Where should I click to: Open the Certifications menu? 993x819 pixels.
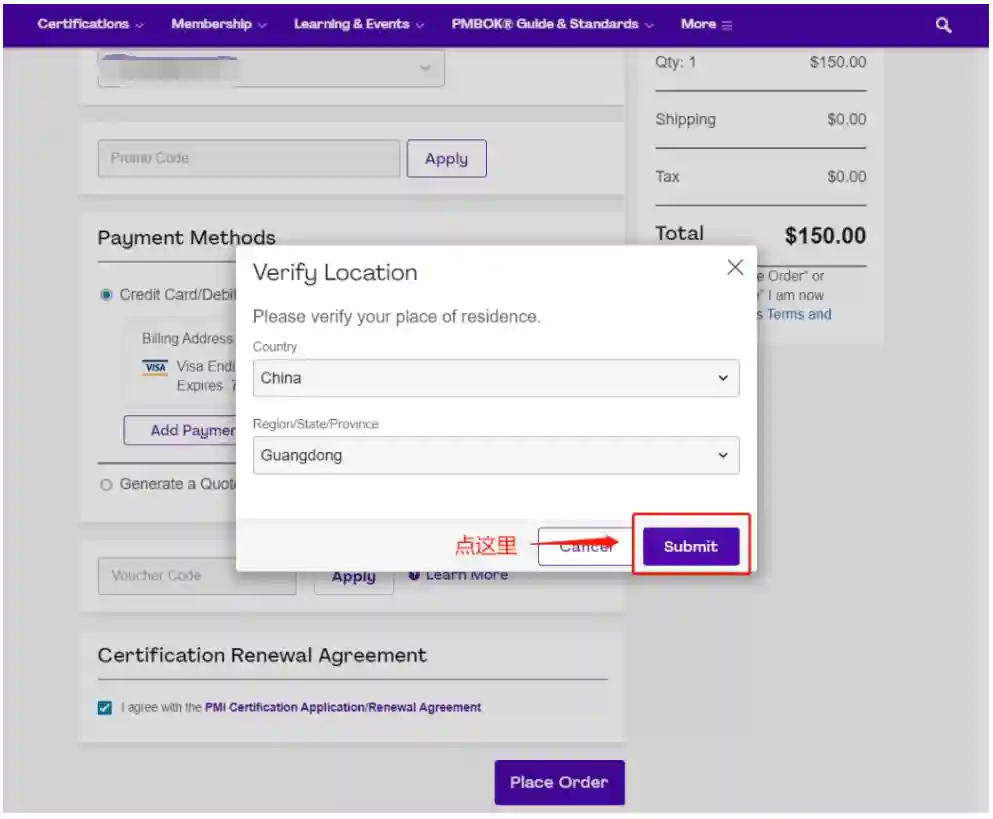(x=90, y=24)
